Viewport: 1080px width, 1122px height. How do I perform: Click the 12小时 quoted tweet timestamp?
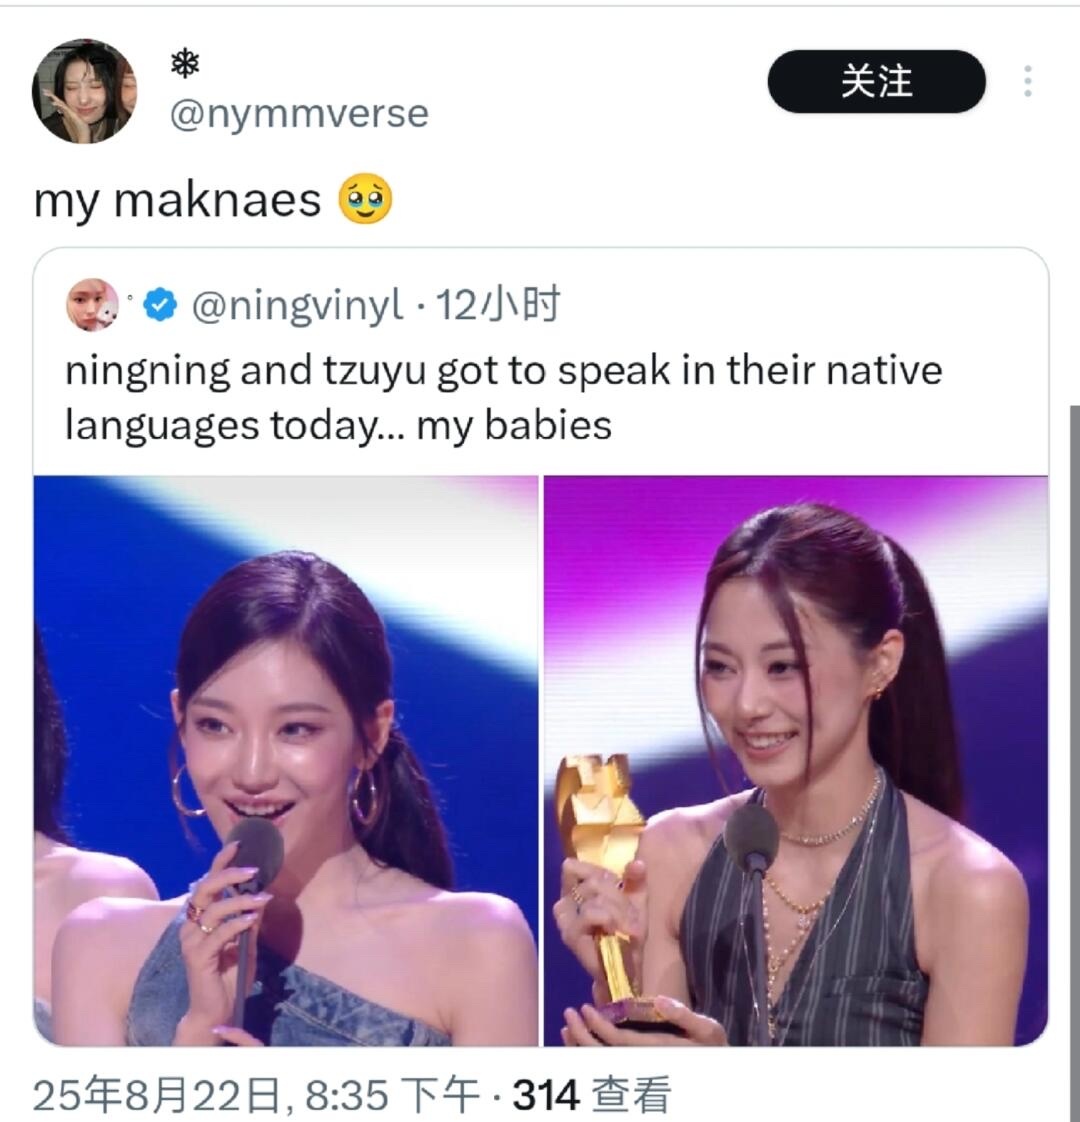pos(497,306)
